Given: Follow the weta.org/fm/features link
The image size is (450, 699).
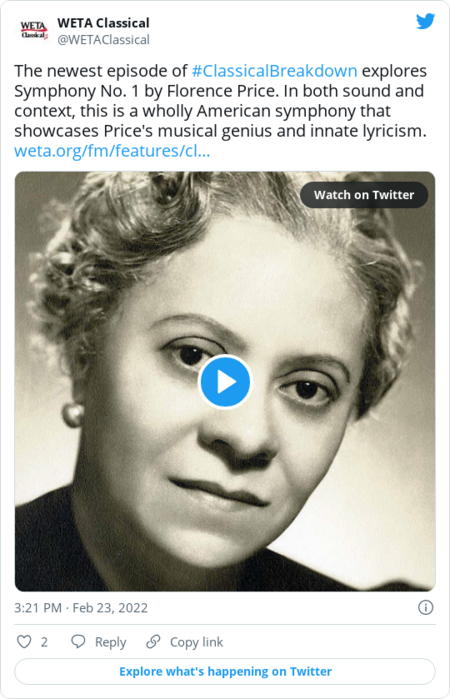Looking at the screenshot, I should click(x=112, y=151).
